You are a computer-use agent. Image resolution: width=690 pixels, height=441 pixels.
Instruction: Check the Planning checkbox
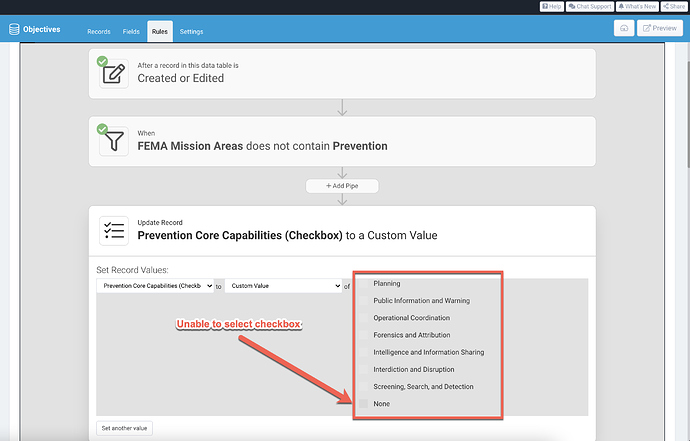click(363, 283)
